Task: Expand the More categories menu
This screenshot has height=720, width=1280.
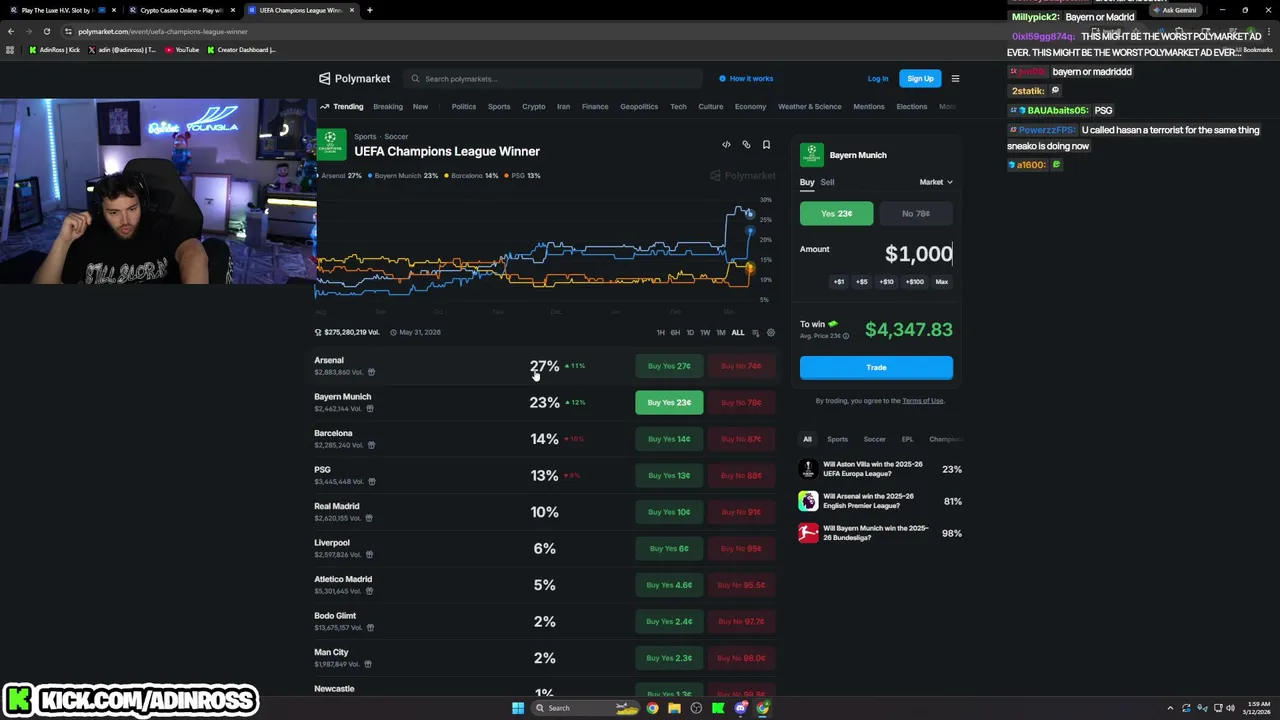Action: click(948, 106)
